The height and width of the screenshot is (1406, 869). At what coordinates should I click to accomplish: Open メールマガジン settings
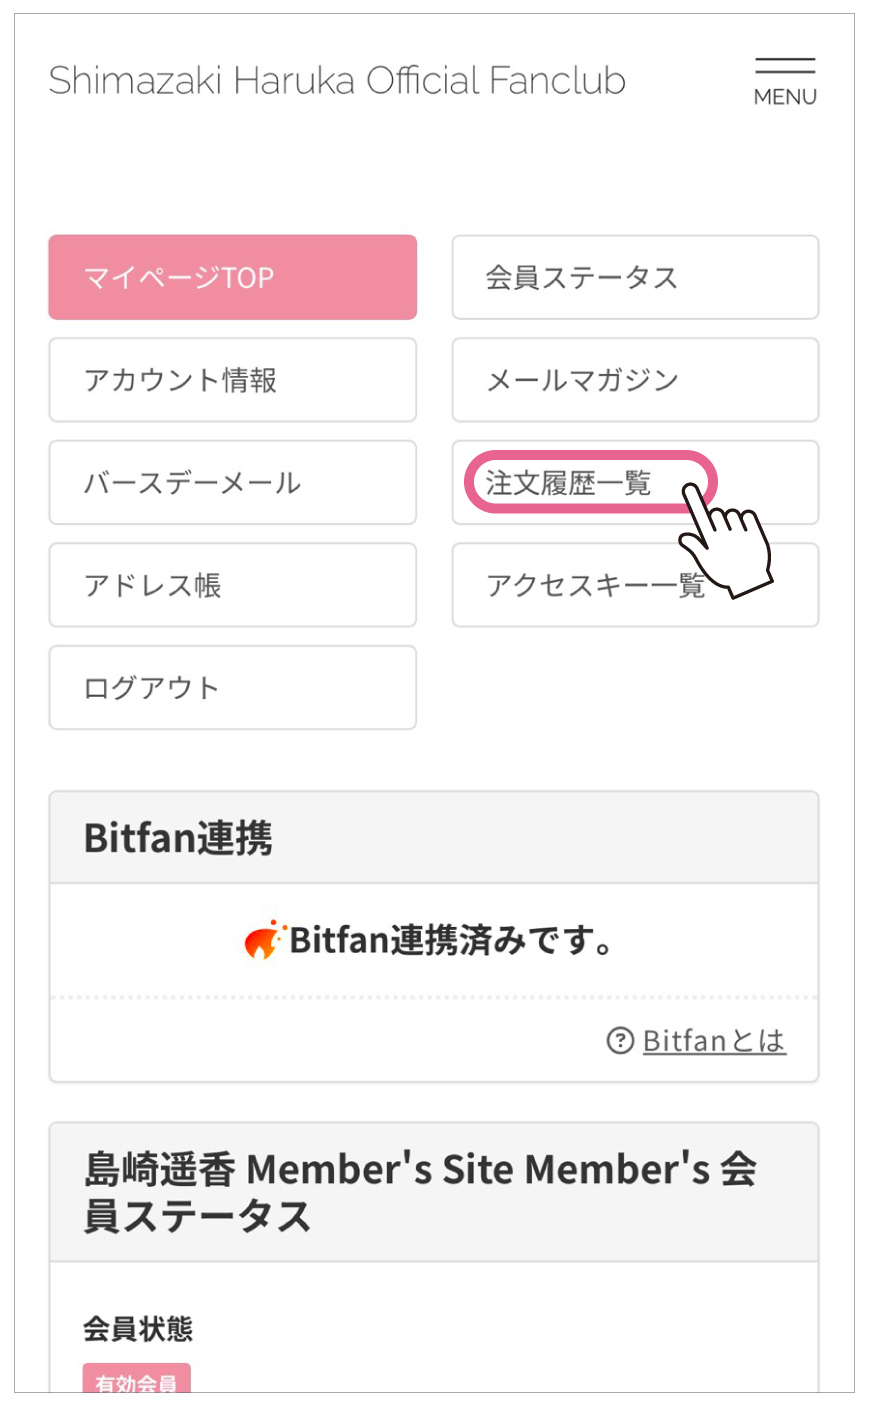[635, 380]
